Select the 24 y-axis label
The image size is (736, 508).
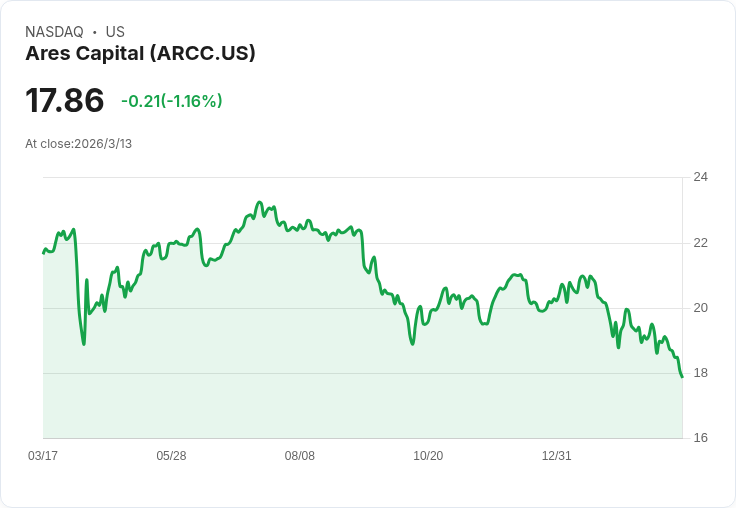tap(700, 177)
